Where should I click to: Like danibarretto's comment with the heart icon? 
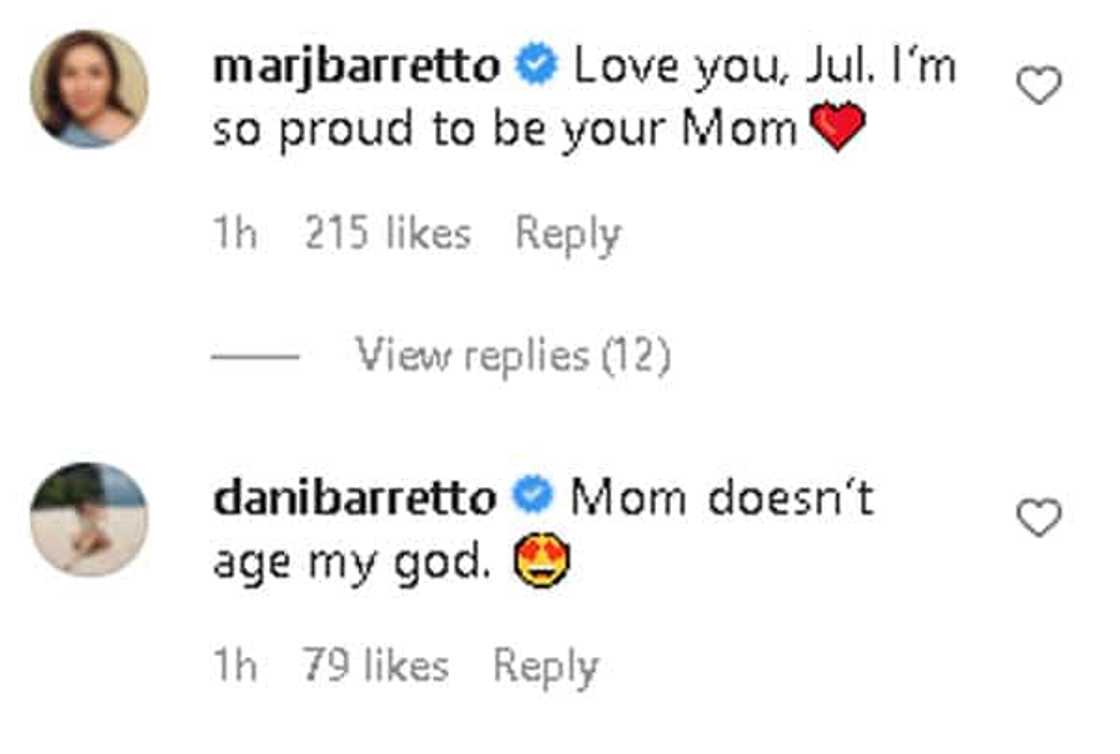pos(1038,518)
